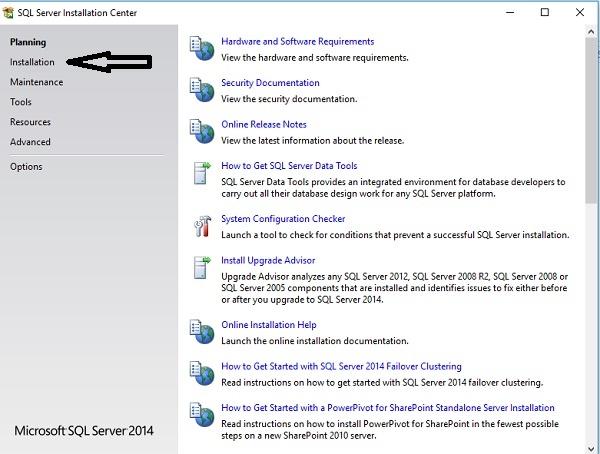
Task: Click the Security Documentation globe icon
Action: pyautogui.click(x=202, y=89)
